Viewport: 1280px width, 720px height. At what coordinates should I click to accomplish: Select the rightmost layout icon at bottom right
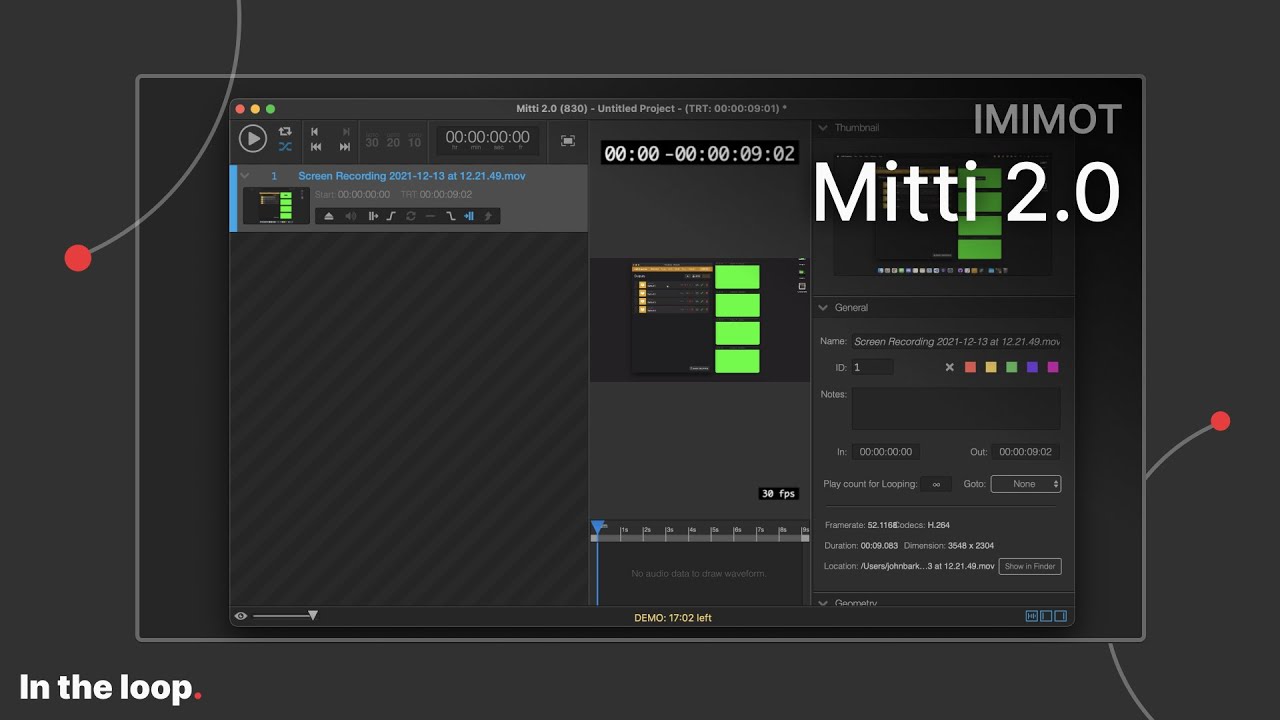pos(1061,616)
